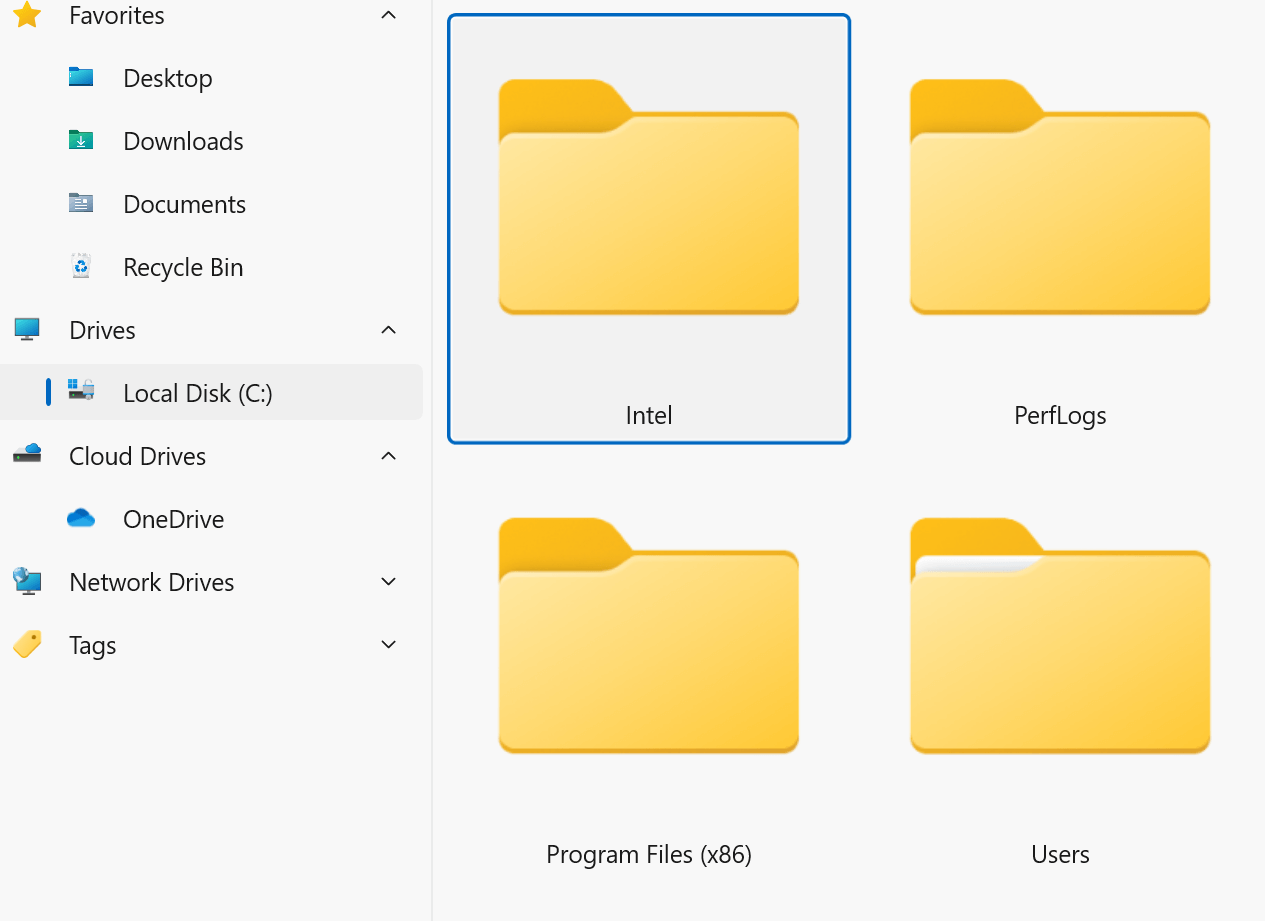
Task: Collapse the Drives section
Action: [388, 329]
